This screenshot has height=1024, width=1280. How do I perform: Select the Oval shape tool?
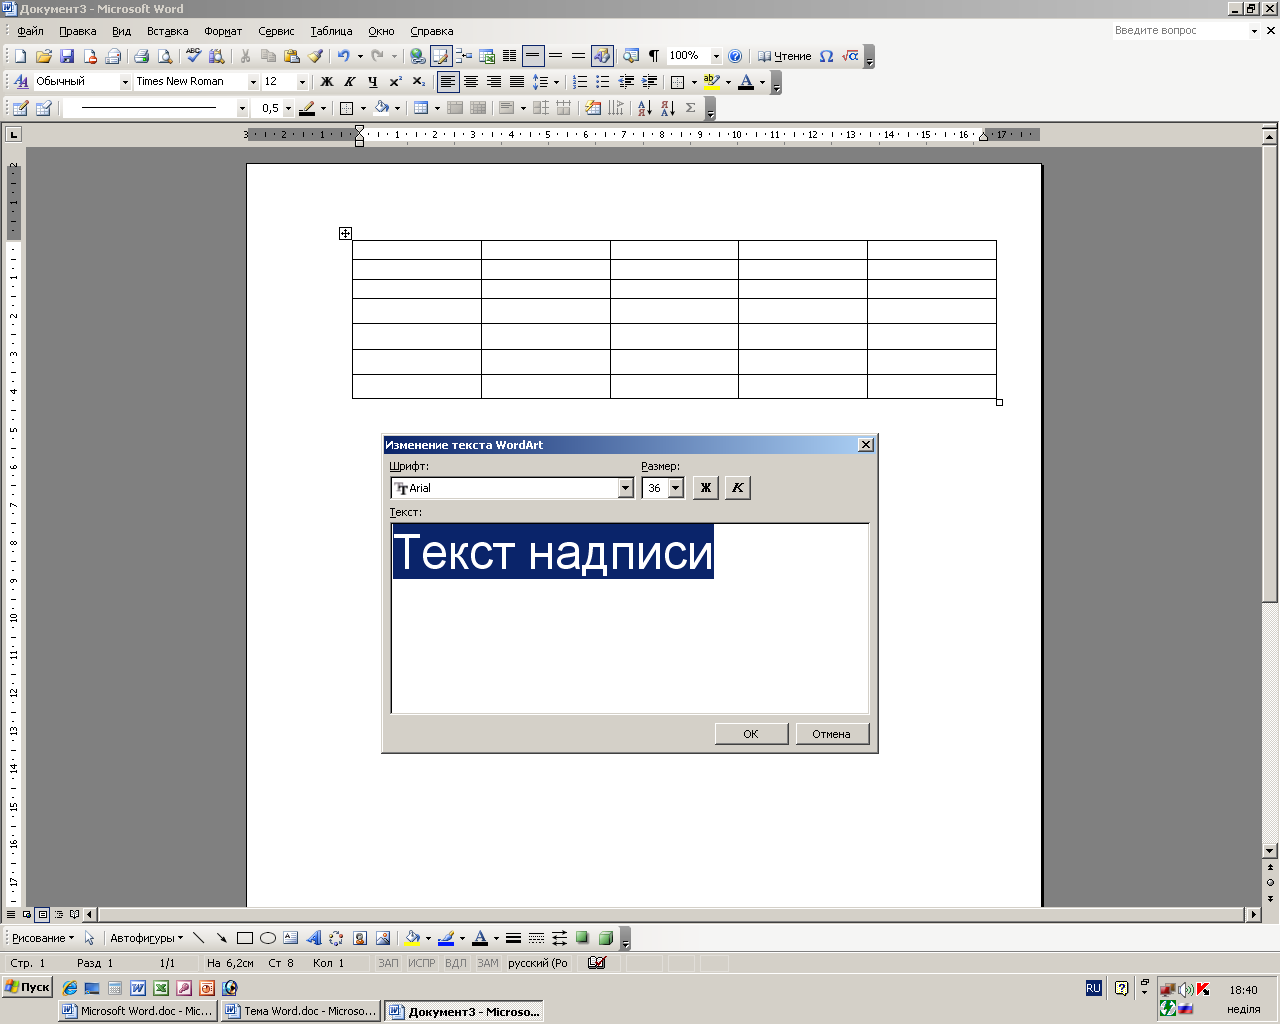(267, 938)
